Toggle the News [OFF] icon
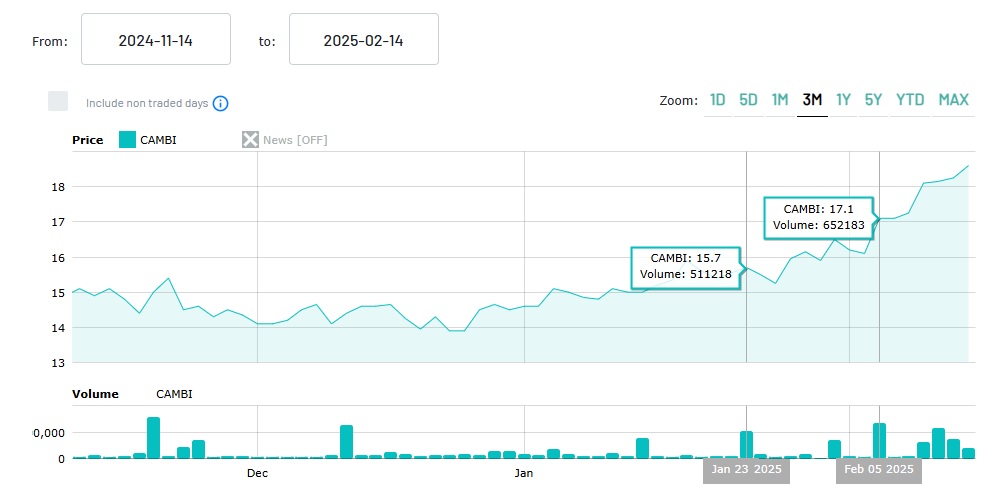Screen dimensions: 996x494 point(250,139)
